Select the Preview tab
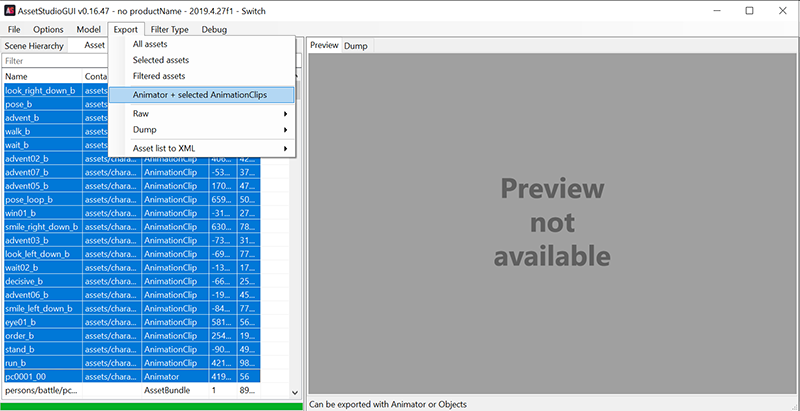 (324, 46)
